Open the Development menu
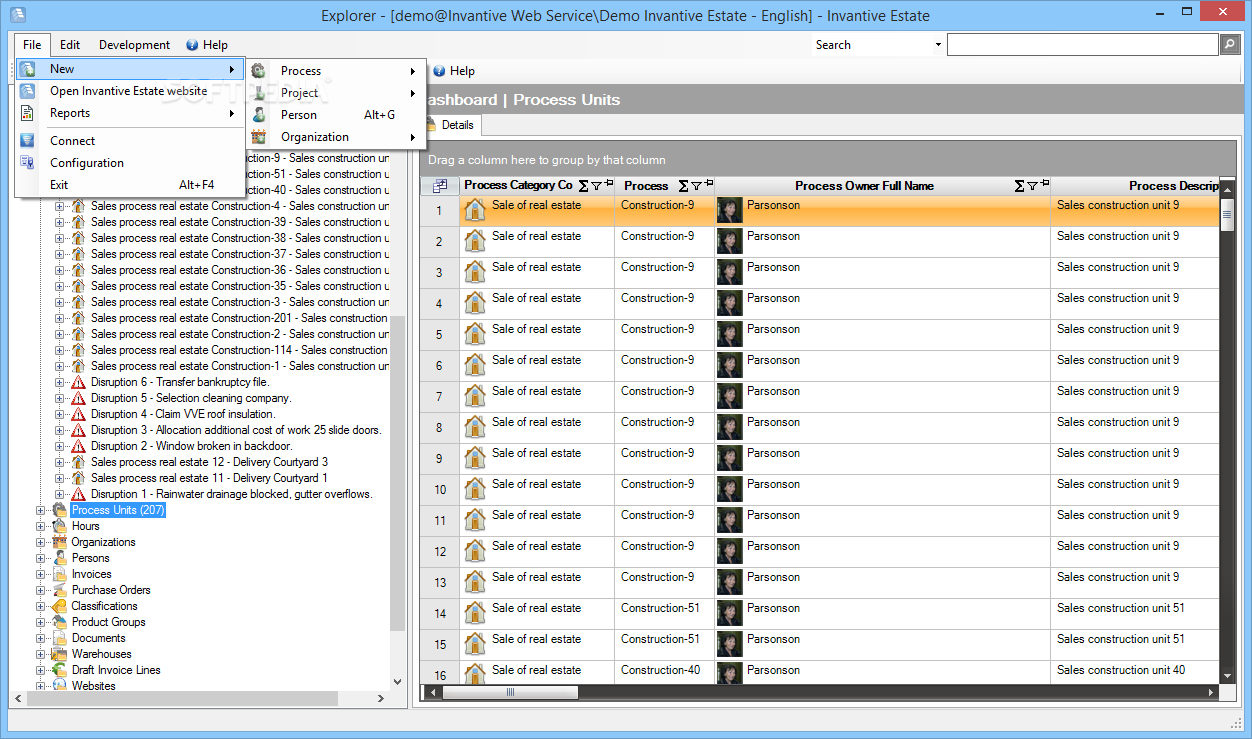The width and height of the screenshot is (1252, 739). coord(134,45)
